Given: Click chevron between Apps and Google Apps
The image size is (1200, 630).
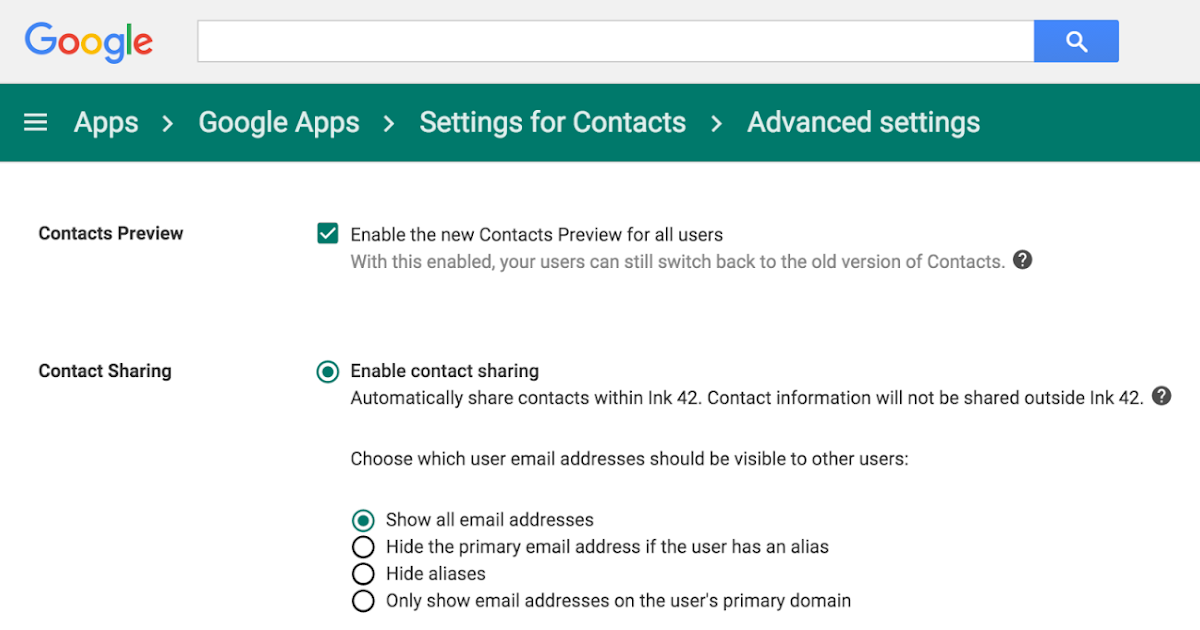Looking at the screenshot, I should click(168, 123).
